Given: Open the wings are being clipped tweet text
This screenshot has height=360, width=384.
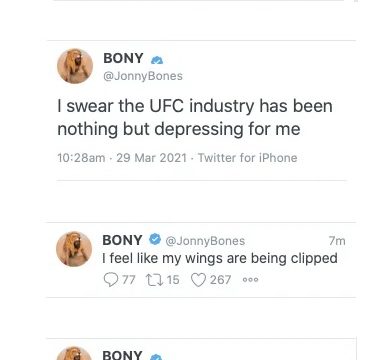Looking at the screenshot, I should coord(220,258).
